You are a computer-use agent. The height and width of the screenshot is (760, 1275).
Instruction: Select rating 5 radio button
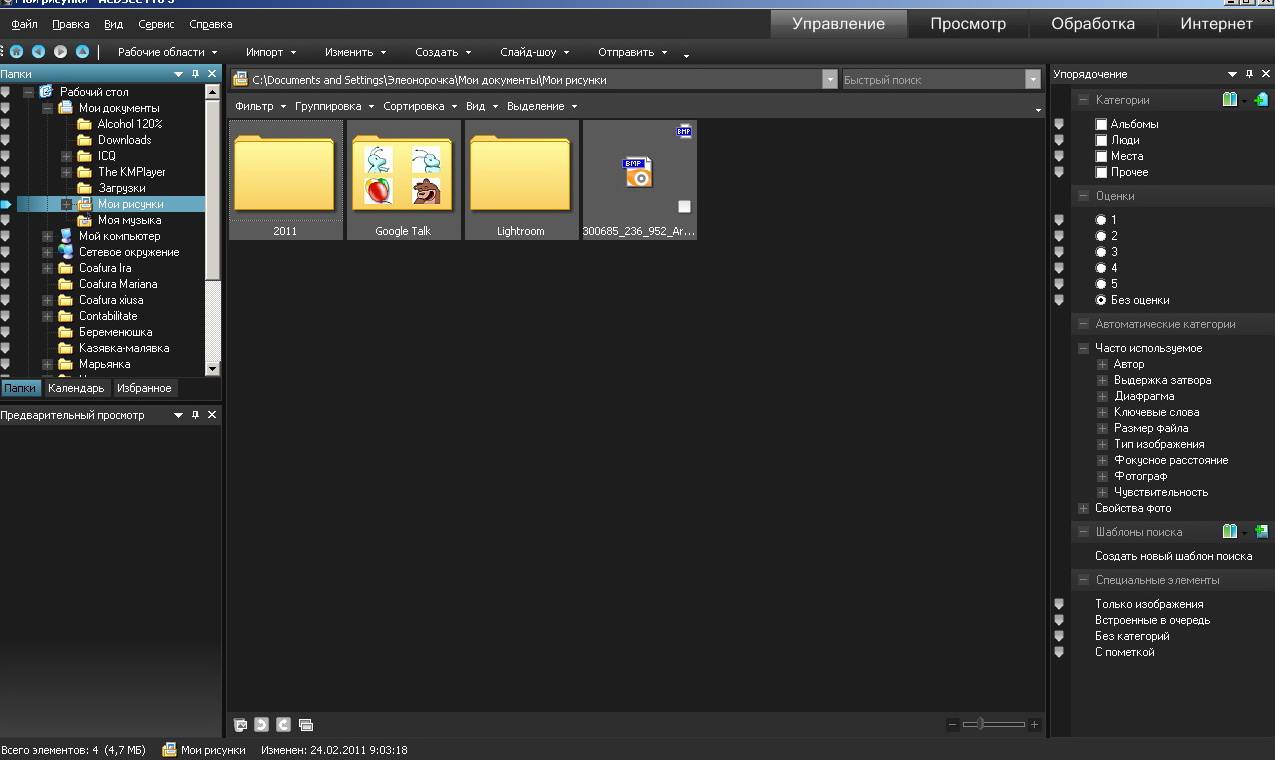pos(1101,284)
